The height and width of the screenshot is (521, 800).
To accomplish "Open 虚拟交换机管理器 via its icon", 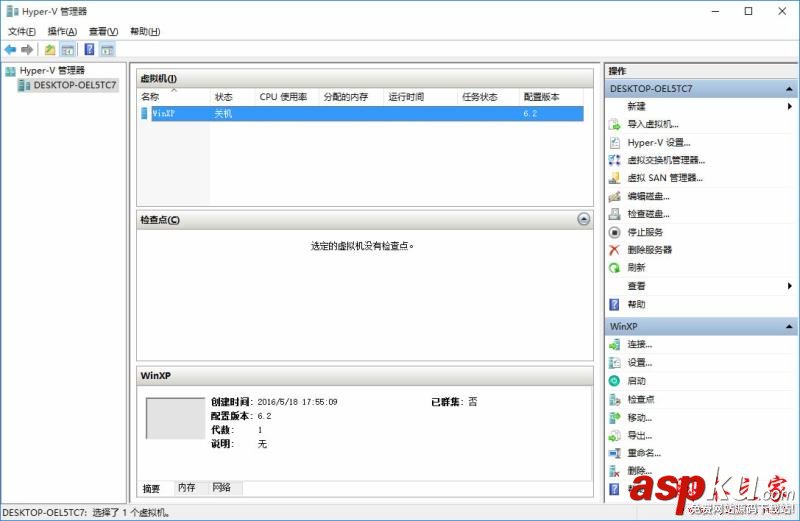I will click(614, 160).
